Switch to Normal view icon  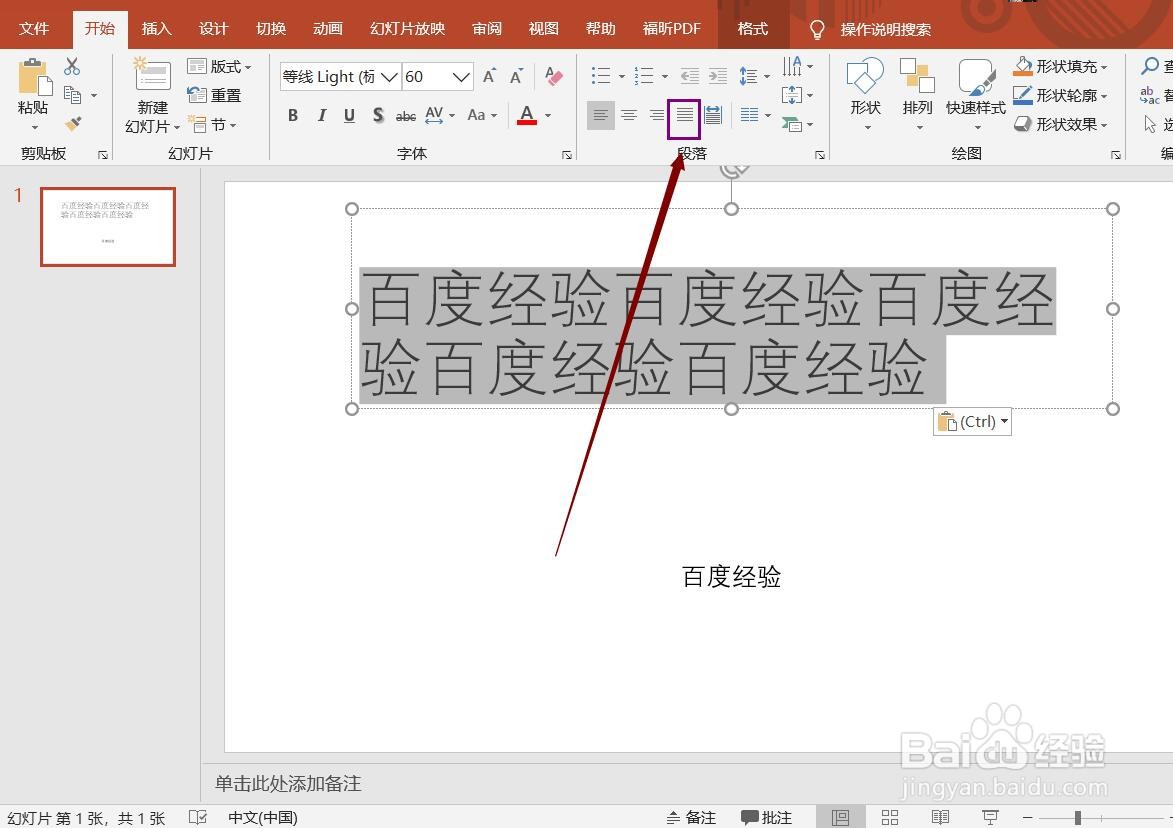[840, 818]
